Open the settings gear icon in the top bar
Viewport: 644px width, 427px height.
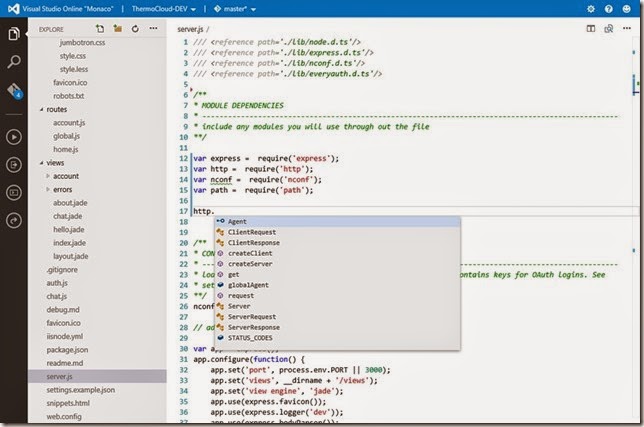coord(590,8)
